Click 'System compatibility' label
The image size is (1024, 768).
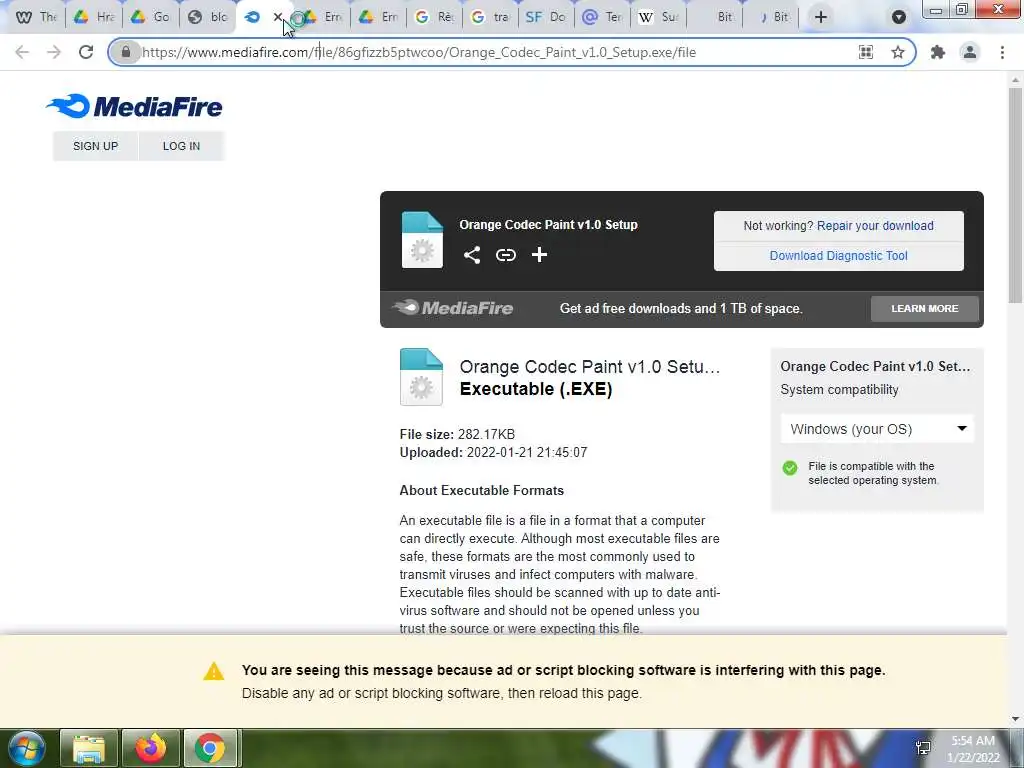[840, 390]
